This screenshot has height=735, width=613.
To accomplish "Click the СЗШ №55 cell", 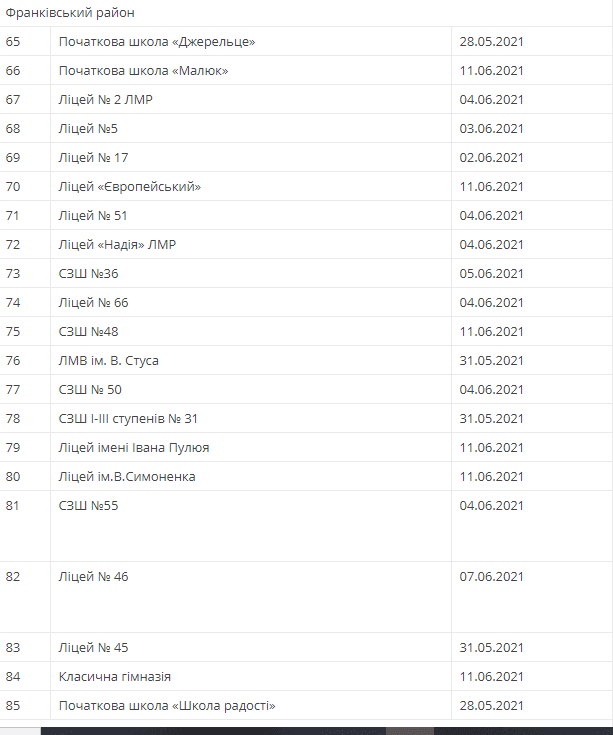I will [x=89, y=506].
